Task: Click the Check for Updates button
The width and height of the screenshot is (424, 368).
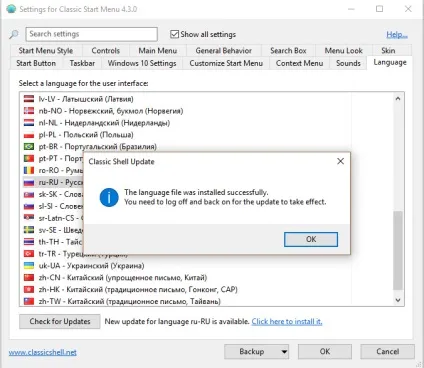Action: (60, 321)
